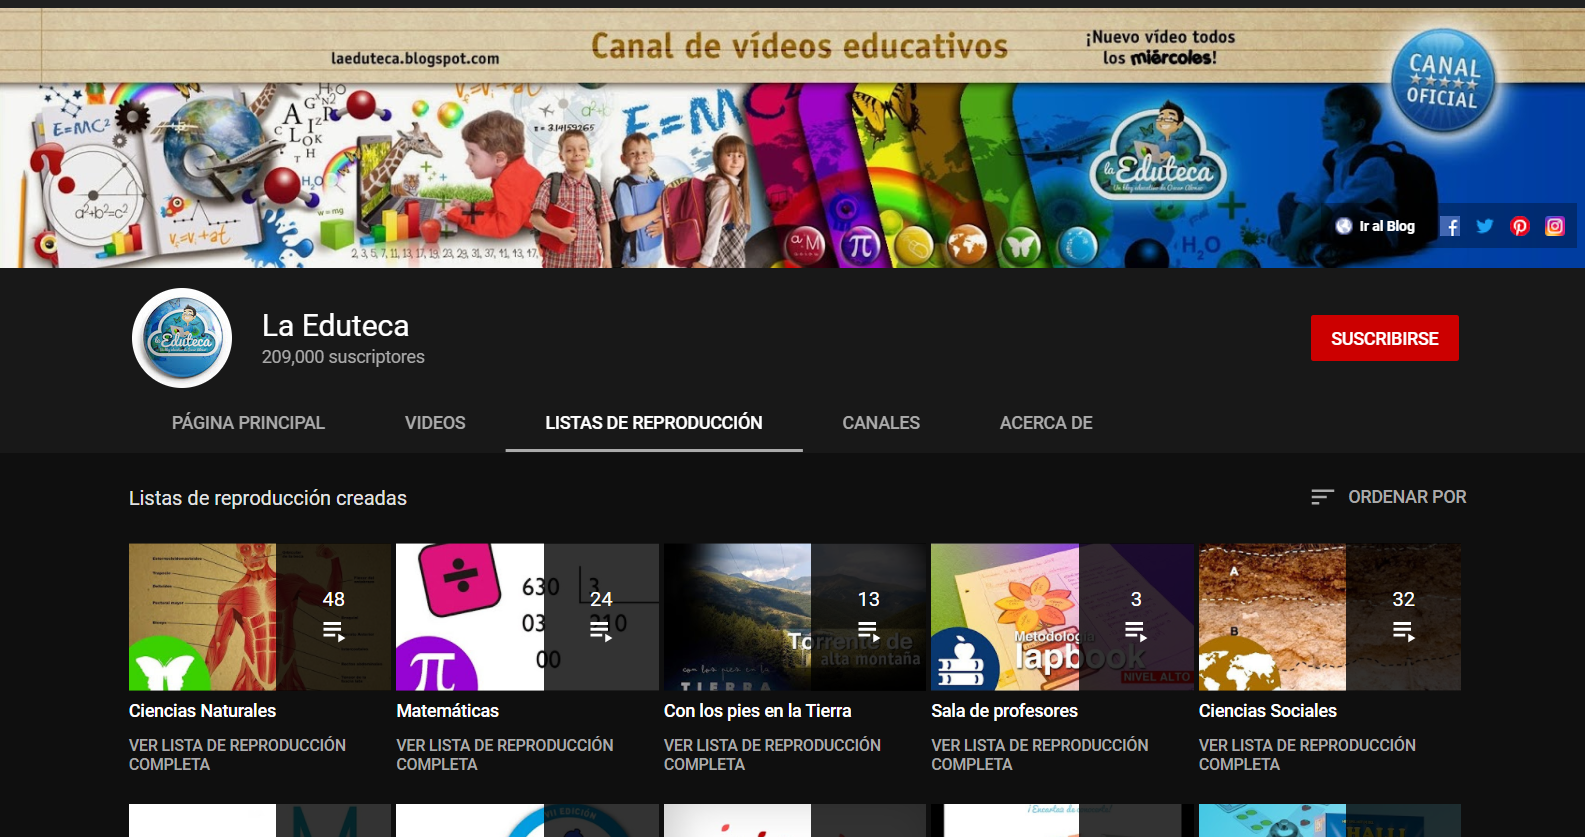1585x837 pixels.
Task: Click the playlist icon on Ciencias Sociales thumbnail
Action: coord(1404,631)
